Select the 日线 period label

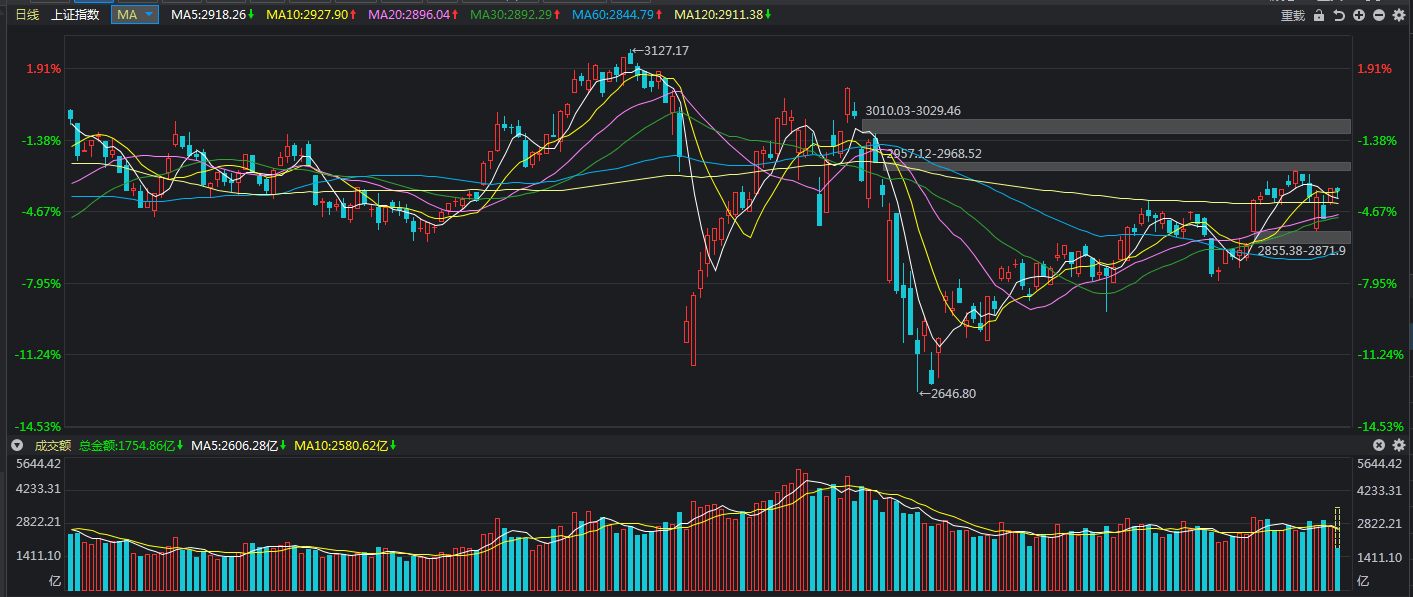click(x=27, y=15)
